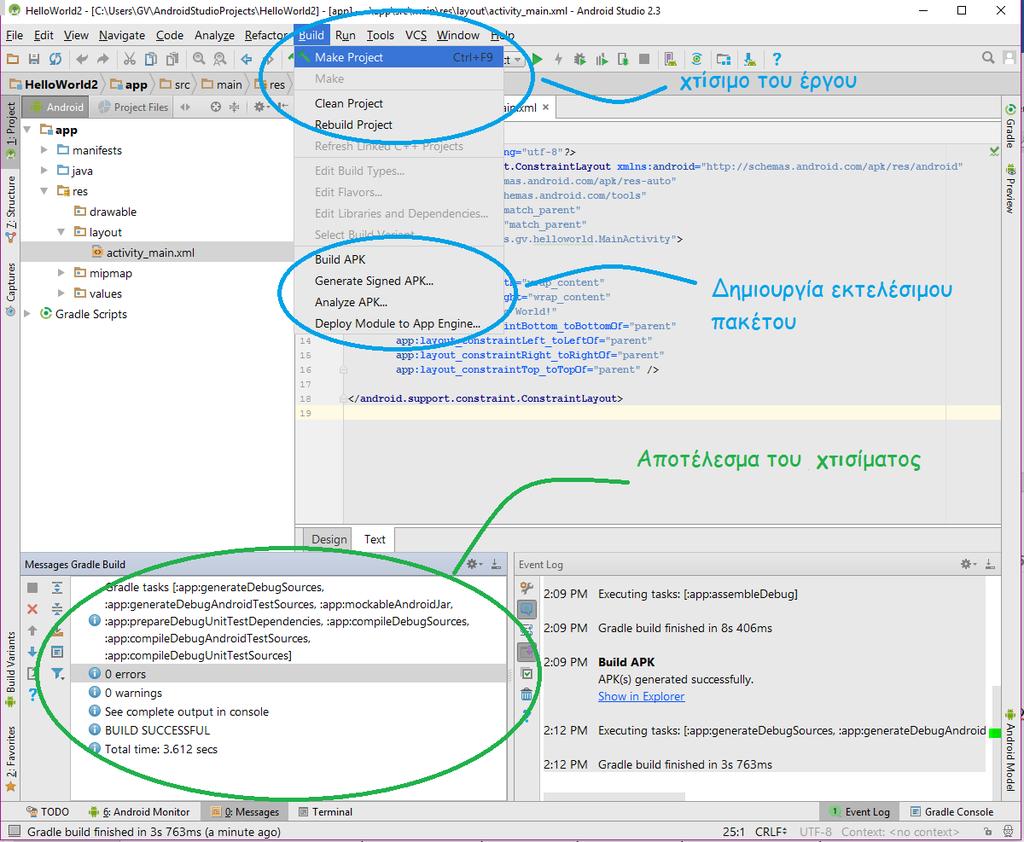Image resolution: width=1024 pixels, height=842 pixels.
Task: Click the Save All toolbar icon
Action: pos(34,59)
